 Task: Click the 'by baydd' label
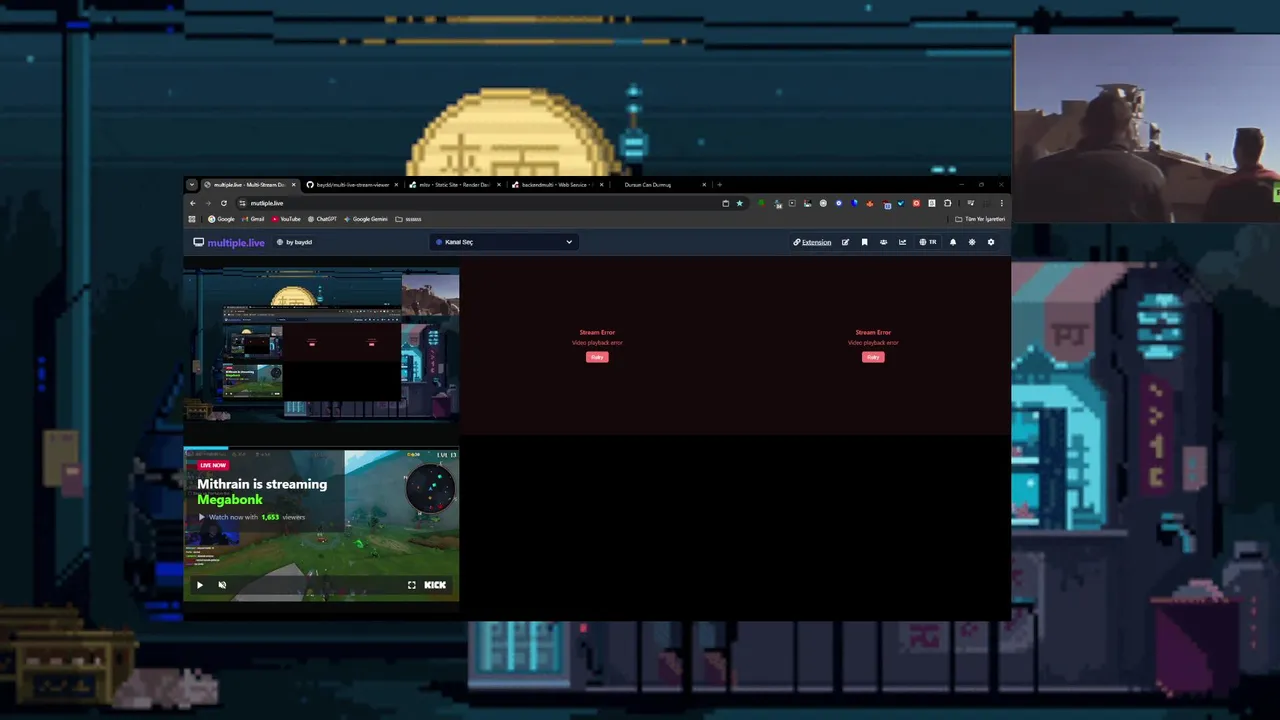point(294,242)
